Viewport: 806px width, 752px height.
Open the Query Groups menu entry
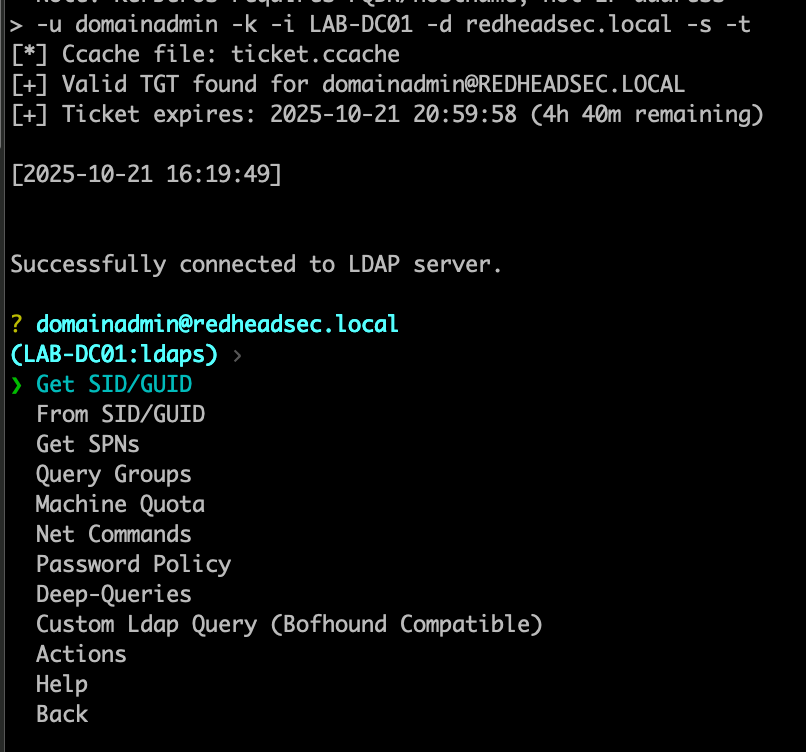(x=113, y=474)
